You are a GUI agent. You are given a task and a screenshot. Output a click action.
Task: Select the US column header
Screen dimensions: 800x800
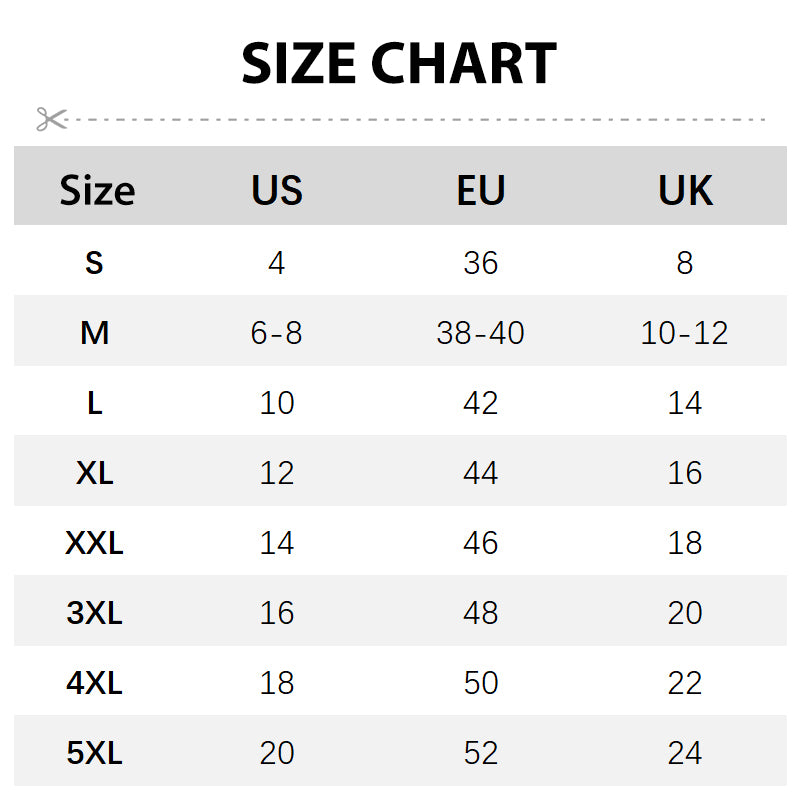(x=277, y=190)
